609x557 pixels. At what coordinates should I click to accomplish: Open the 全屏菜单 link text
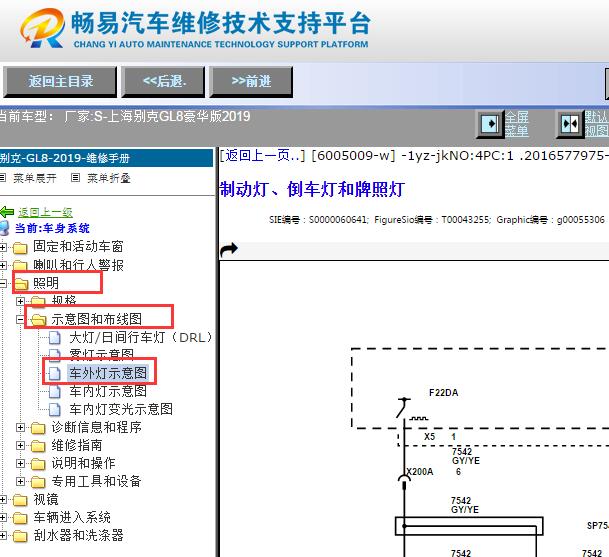point(517,124)
